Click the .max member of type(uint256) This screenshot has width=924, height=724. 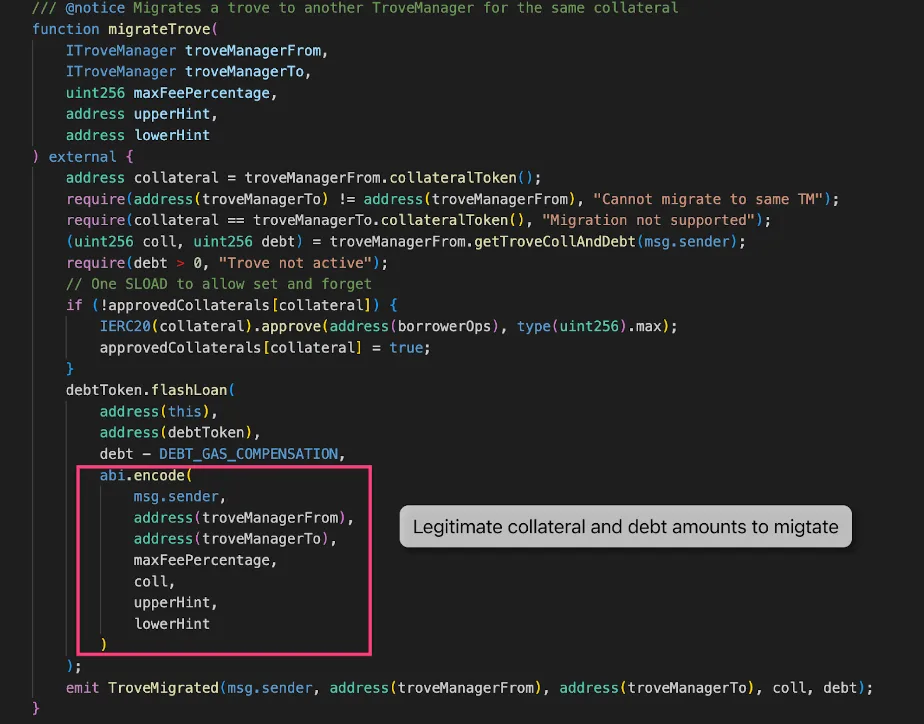click(644, 326)
